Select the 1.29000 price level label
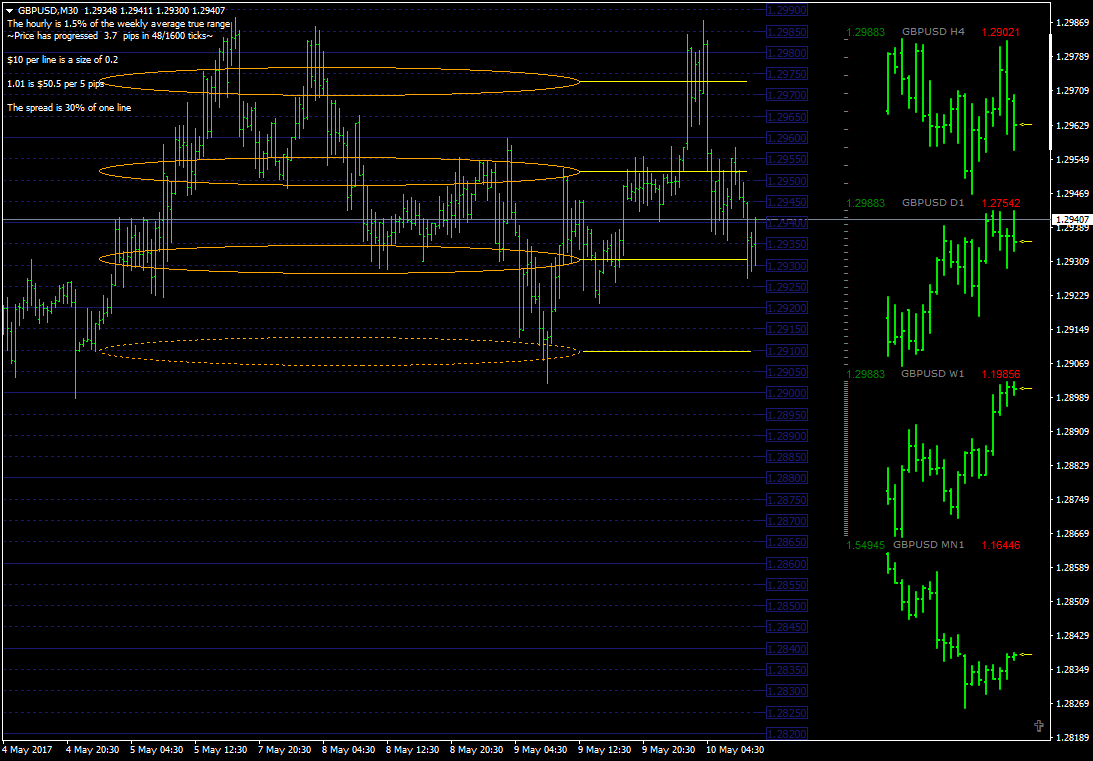Image resolution: width=1093 pixels, height=761 pixels. pos(787,393)
